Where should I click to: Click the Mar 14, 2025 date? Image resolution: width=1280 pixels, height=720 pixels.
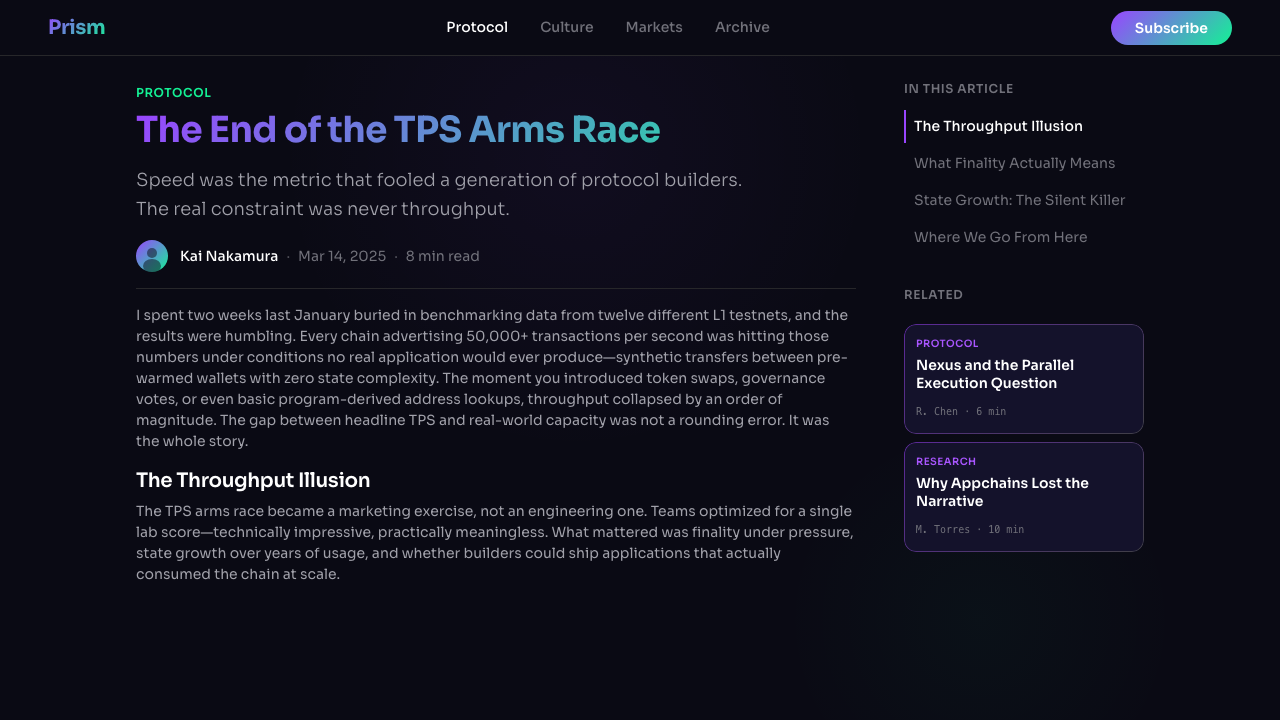click(342, 256)
